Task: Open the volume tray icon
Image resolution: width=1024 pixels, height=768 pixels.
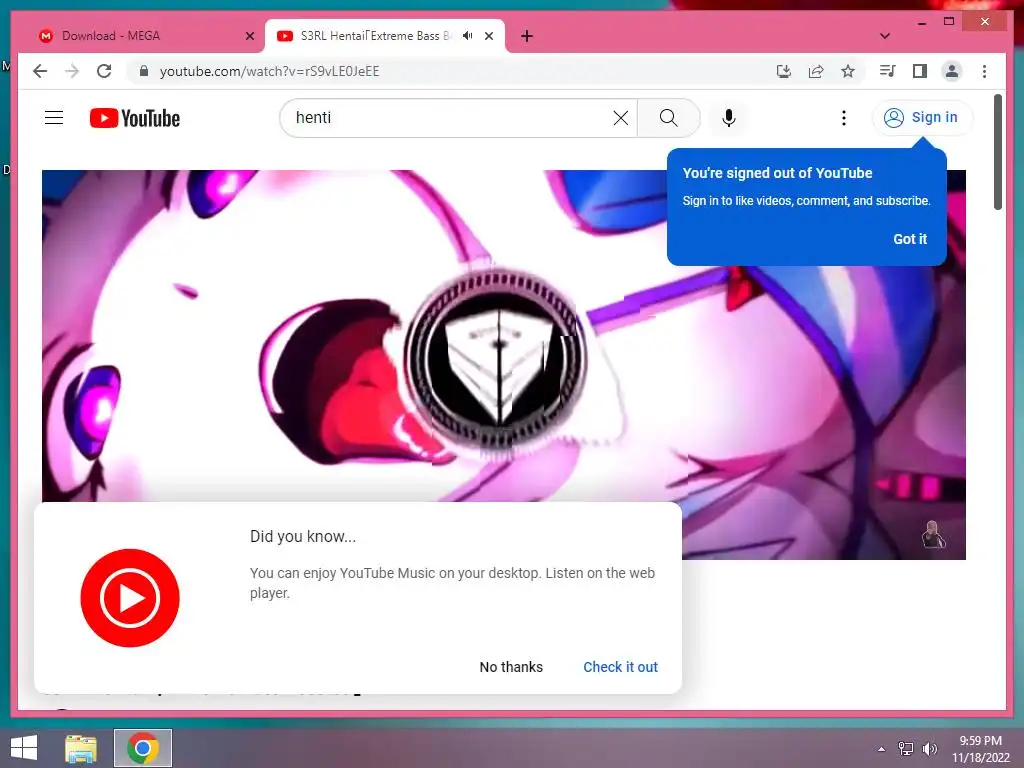Action: coord(930,749)
